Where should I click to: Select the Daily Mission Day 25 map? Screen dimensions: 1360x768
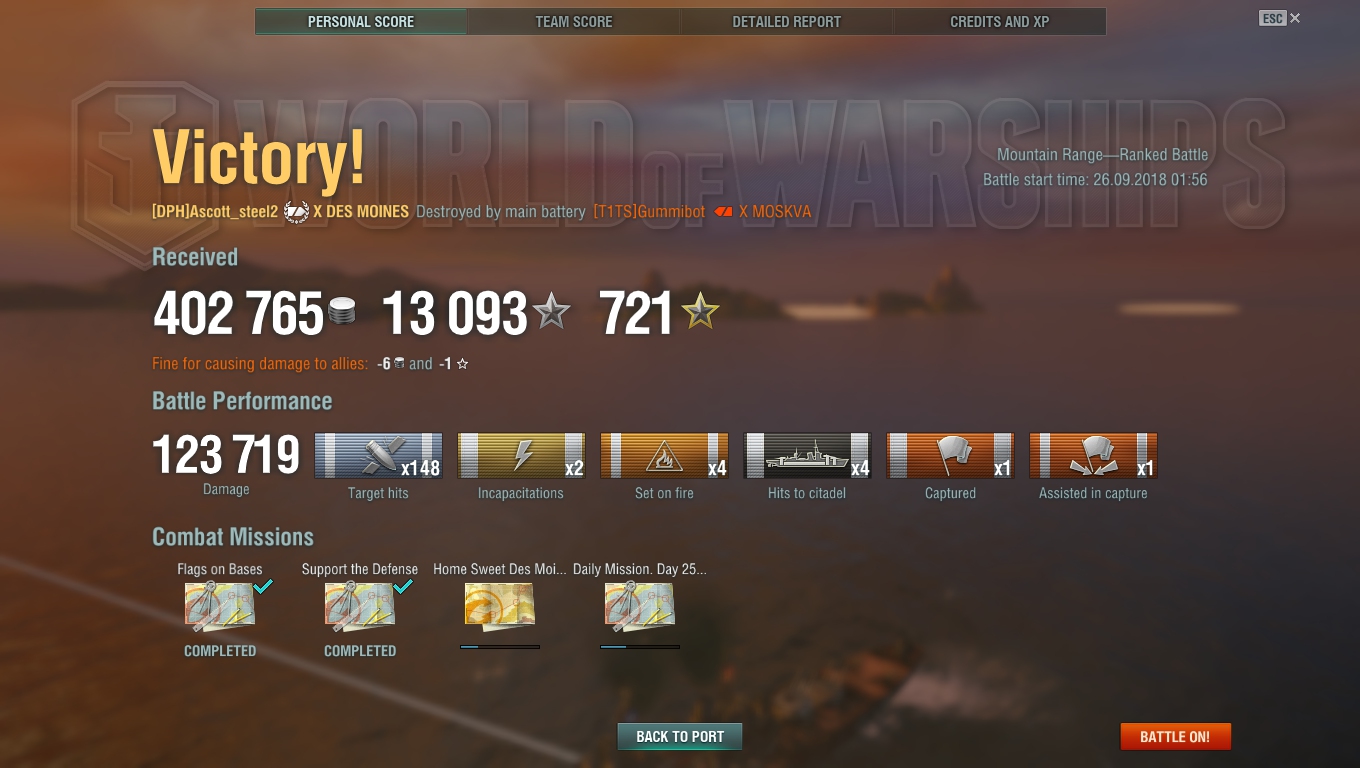pos(640,606)
